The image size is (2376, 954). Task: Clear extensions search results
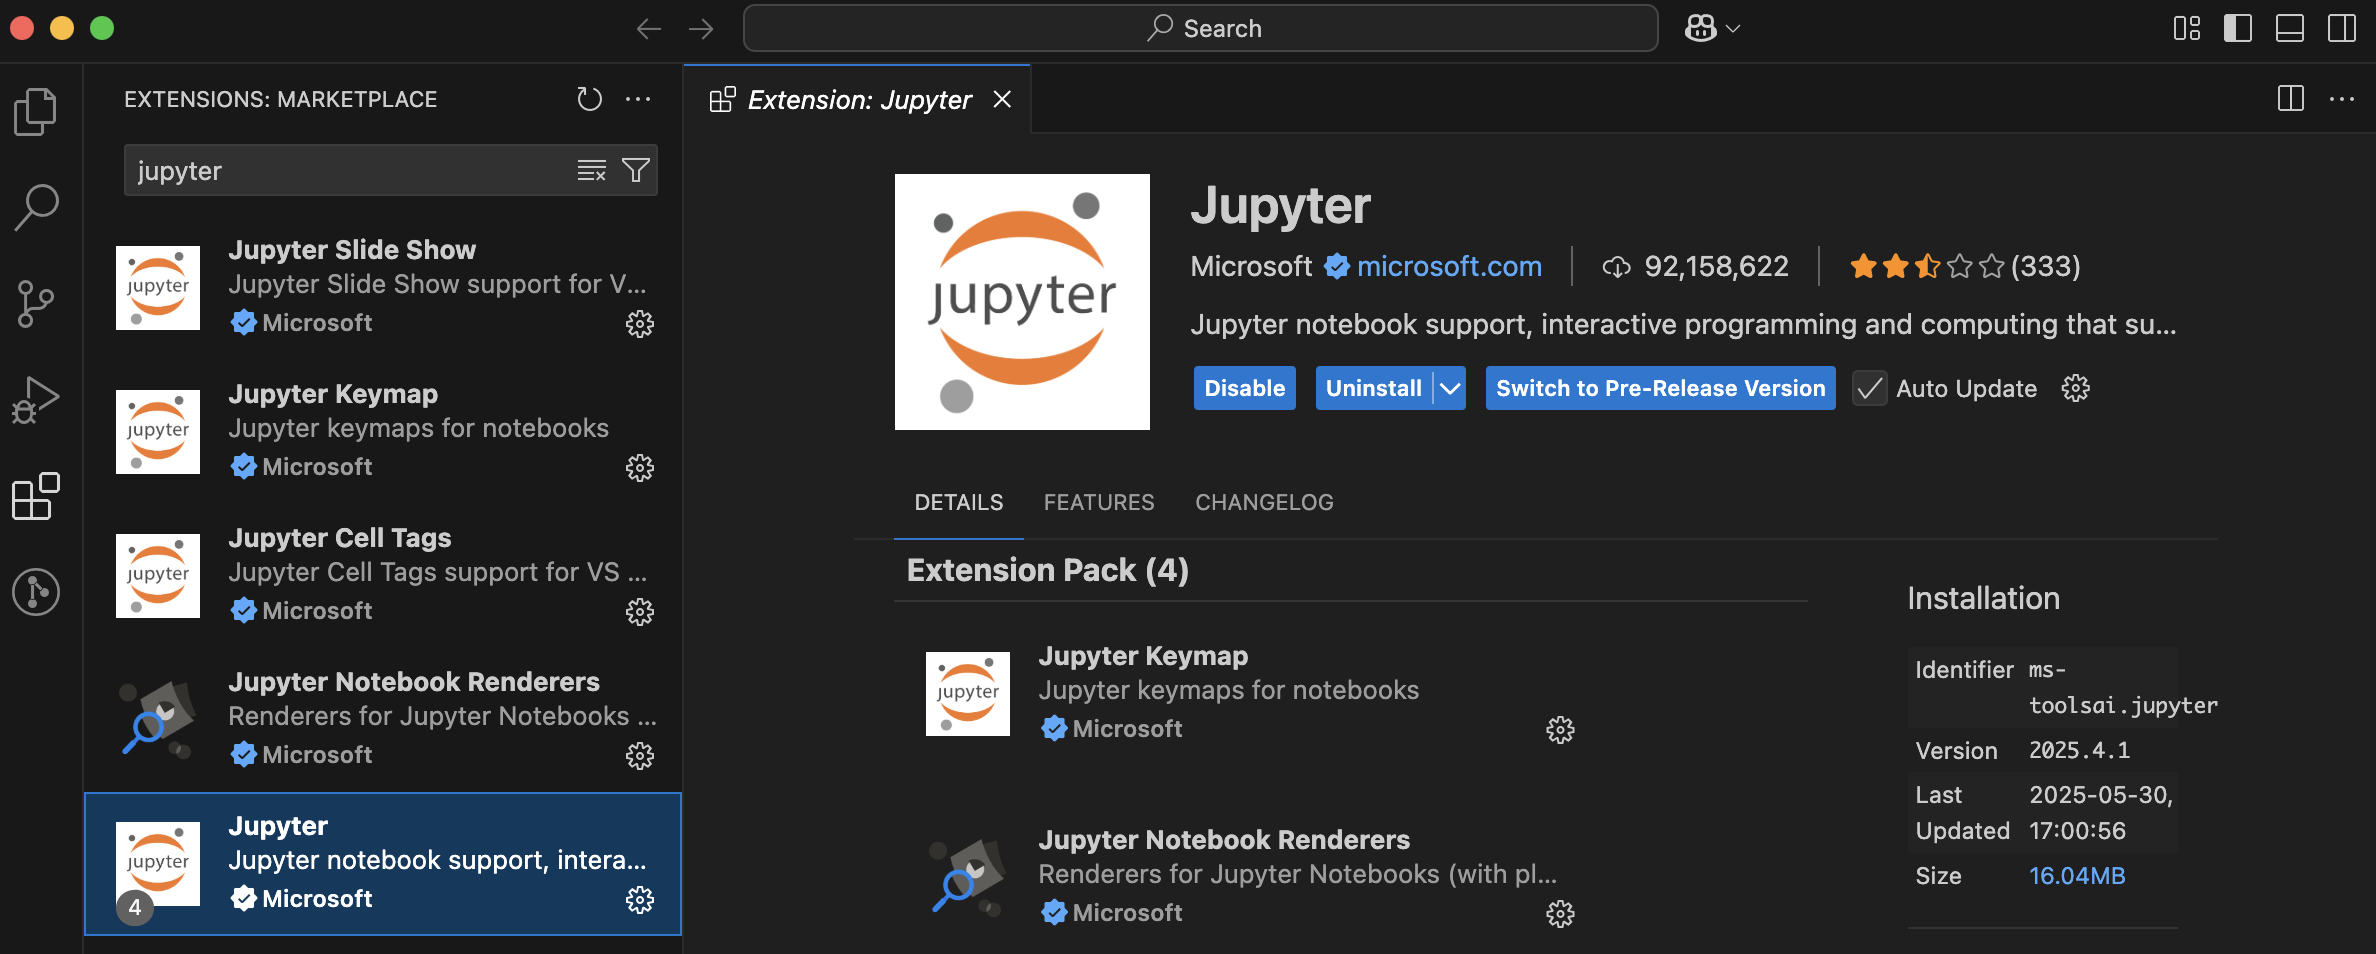[592, 171]
